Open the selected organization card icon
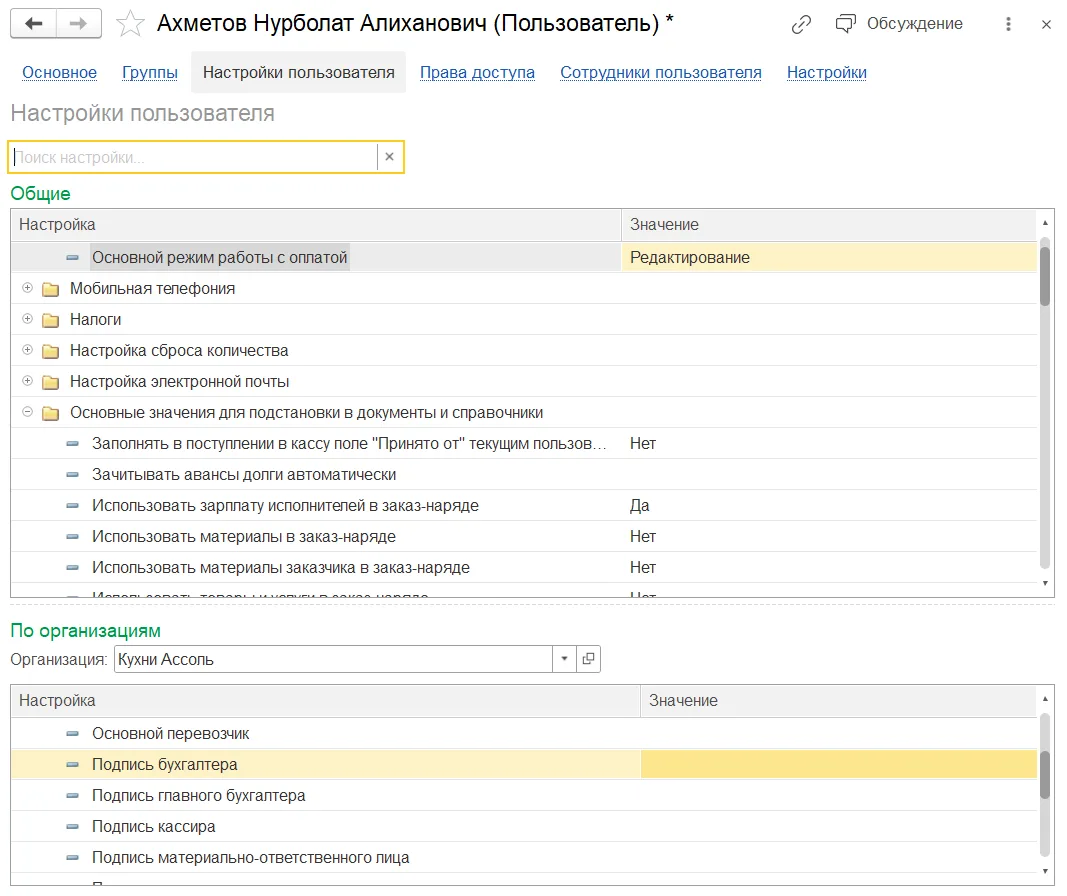The width and height of the screenshot is (1067, 896). pyautogui.click(x=589, y=659)
